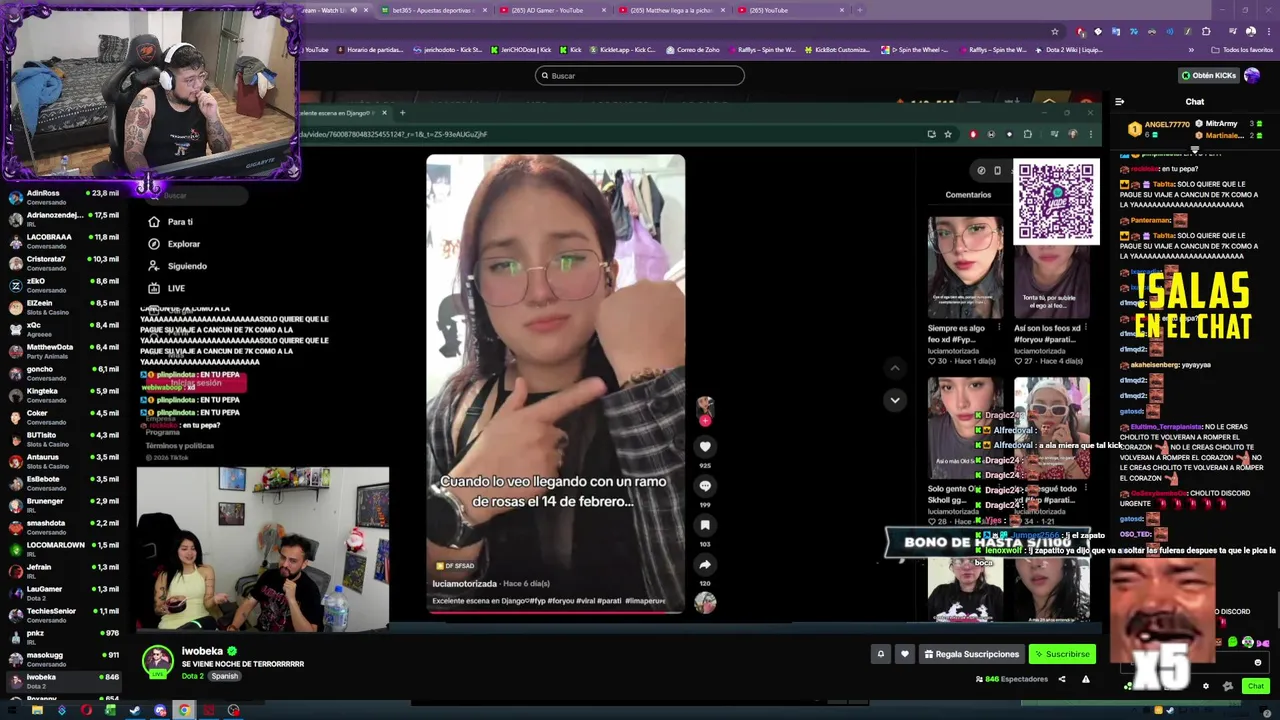The height and width of the screenshot is (720, 1280).
Task: Click the green Chat send button
Action: click(x=1256, y=686)
